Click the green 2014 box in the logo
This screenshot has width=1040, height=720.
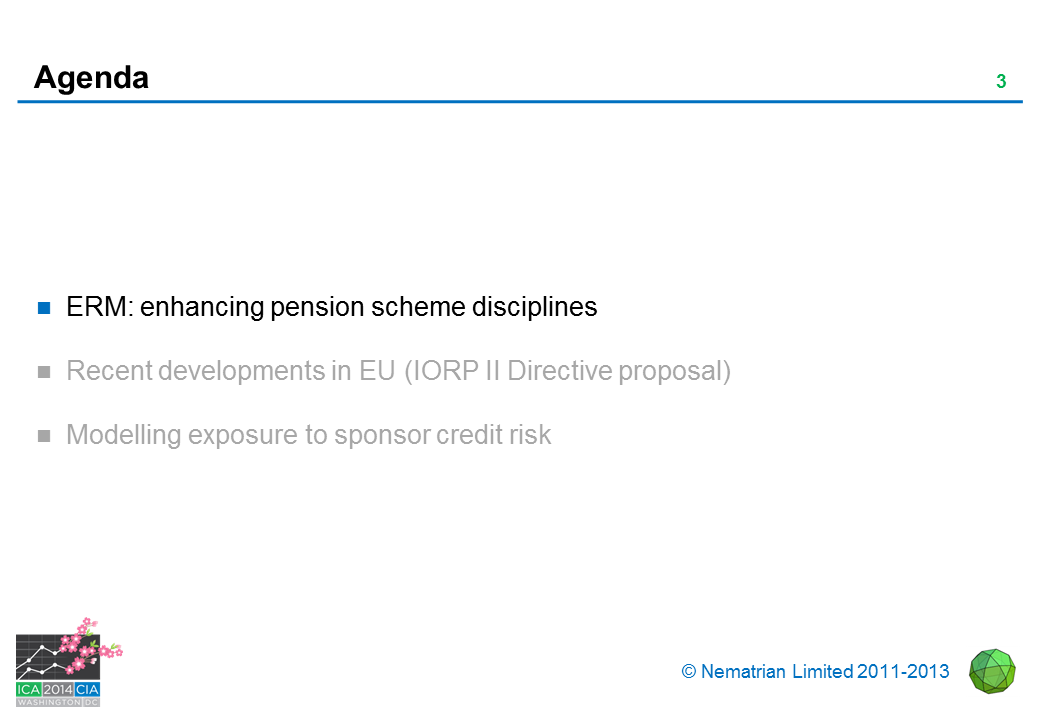tap(58, 688)
